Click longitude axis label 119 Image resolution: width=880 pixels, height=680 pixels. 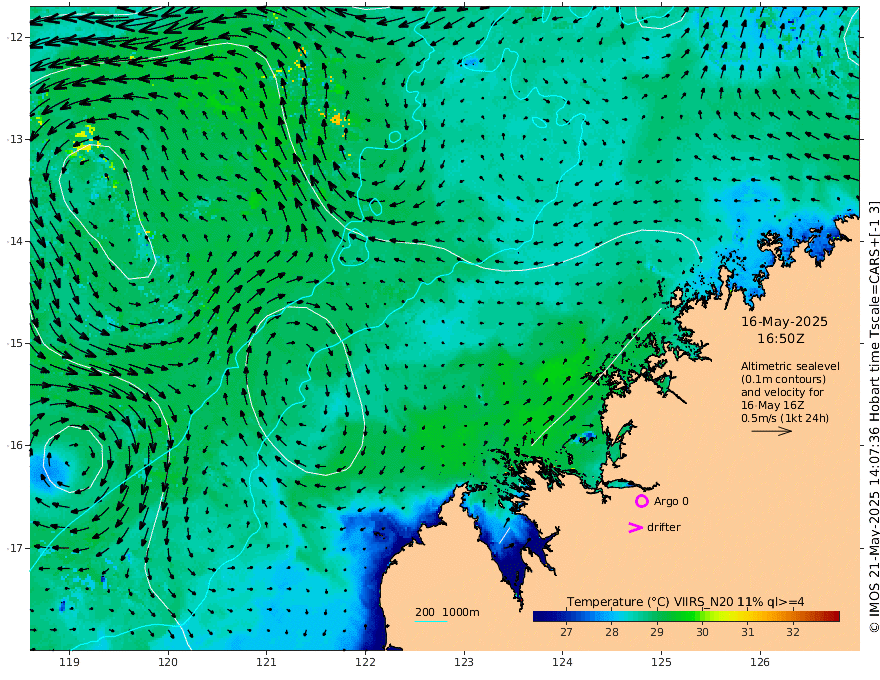click(x=70, y=662)
